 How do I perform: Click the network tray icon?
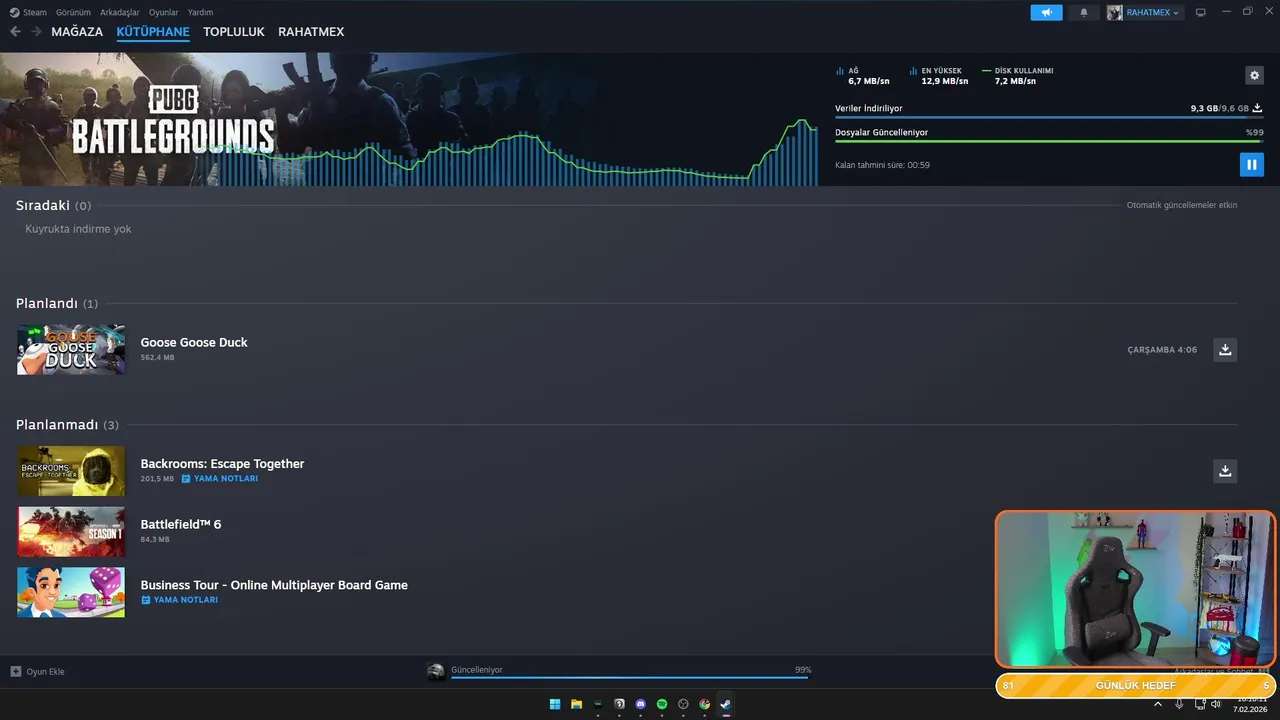1200,704
